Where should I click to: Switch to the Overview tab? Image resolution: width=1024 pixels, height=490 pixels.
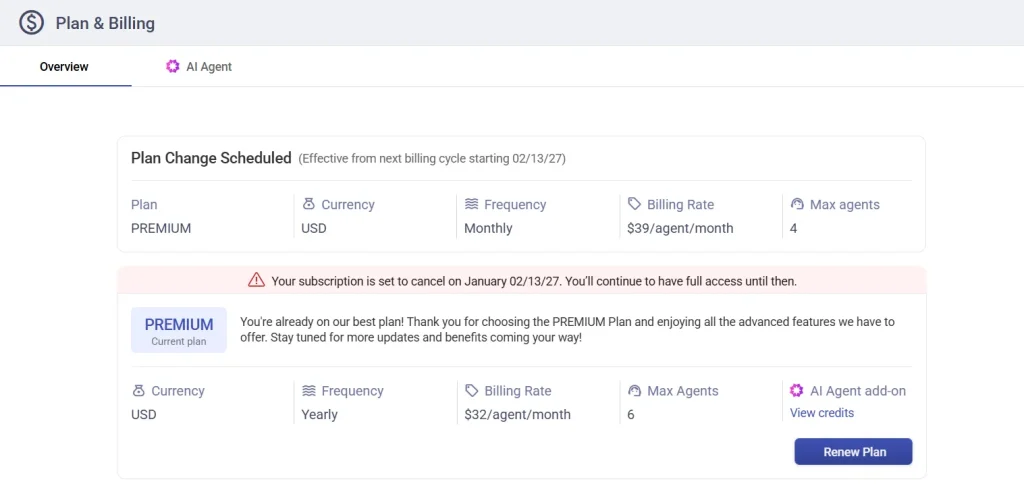(64, 67)
